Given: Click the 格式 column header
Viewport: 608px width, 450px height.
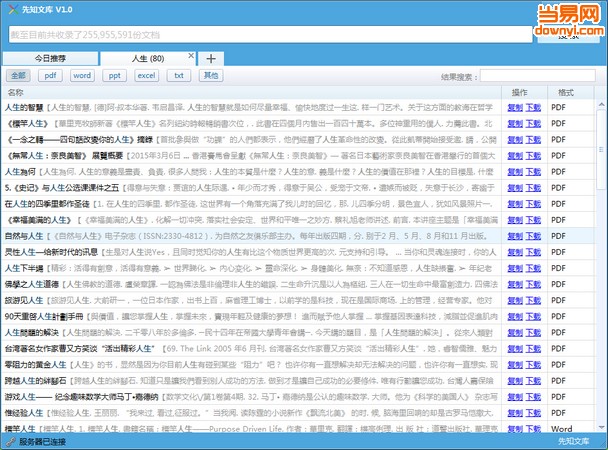Looking at the screenshot, I should 570,93.
